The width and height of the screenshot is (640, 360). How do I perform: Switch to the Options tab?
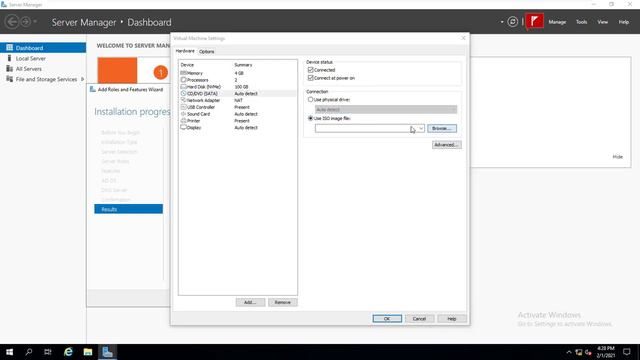[x=207, y=52]
